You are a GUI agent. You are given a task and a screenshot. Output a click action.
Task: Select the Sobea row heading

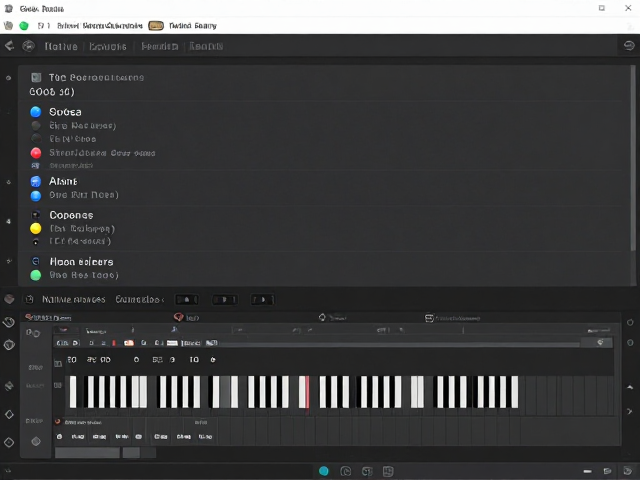click(65, 112)
